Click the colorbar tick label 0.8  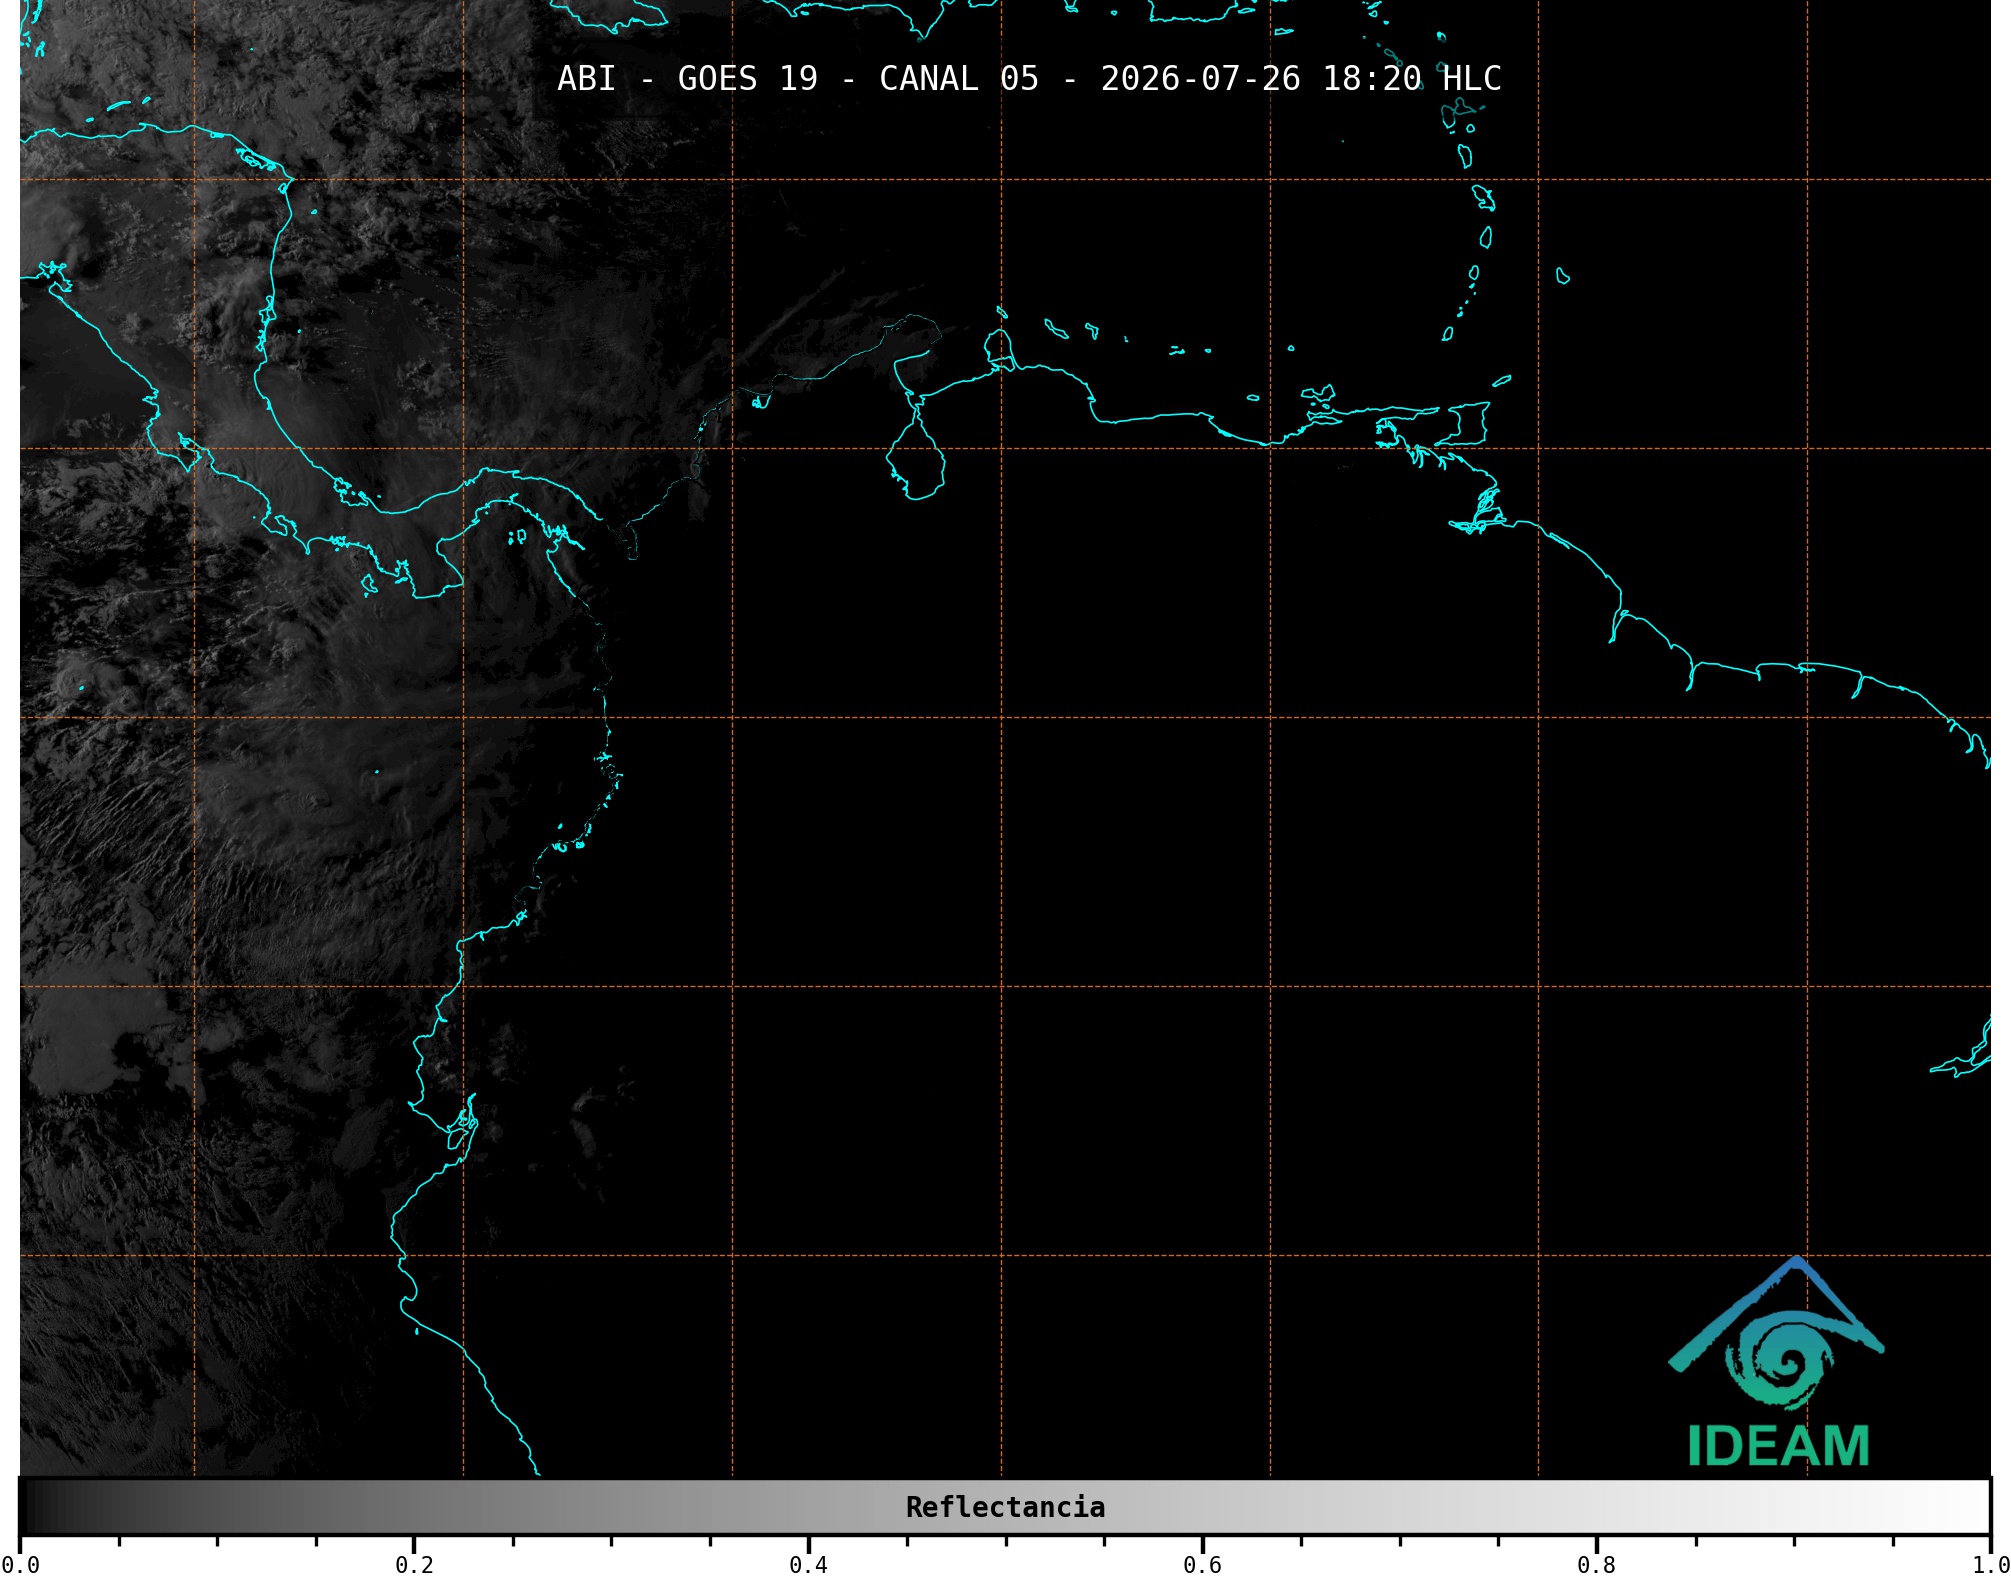point(1596,1565)
